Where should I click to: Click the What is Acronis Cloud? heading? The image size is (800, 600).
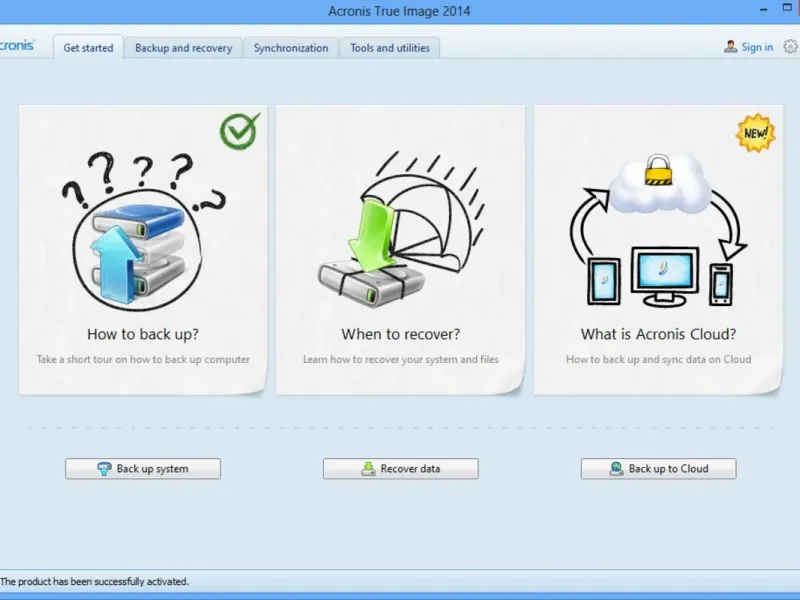[x=658, y=334]
